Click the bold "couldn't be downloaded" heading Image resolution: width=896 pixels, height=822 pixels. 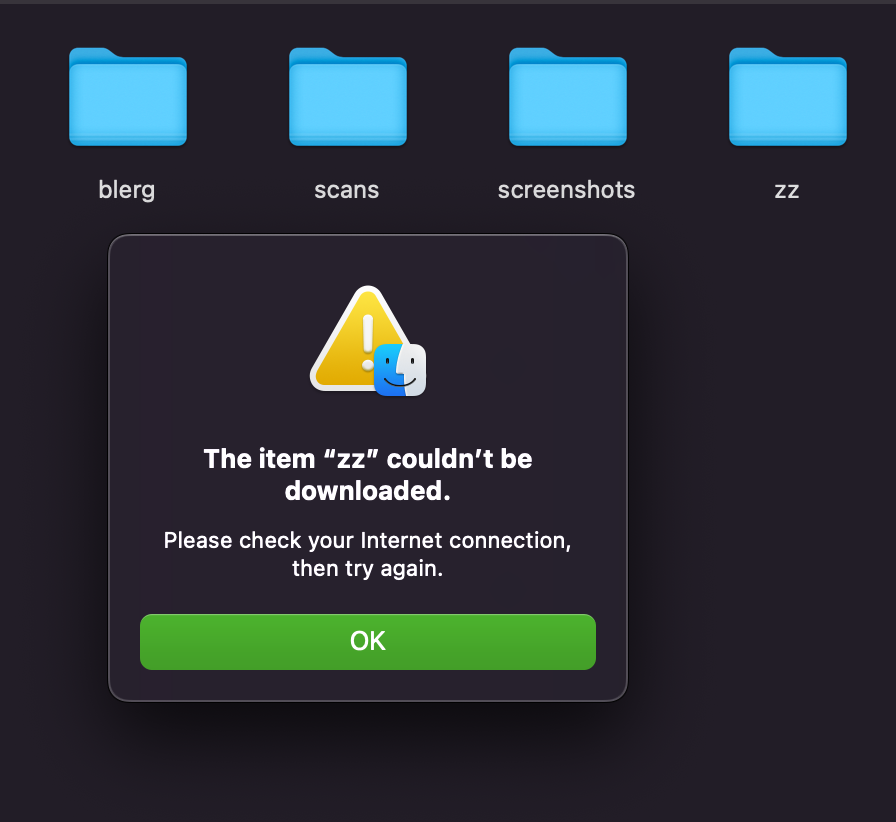click(368, 474)
